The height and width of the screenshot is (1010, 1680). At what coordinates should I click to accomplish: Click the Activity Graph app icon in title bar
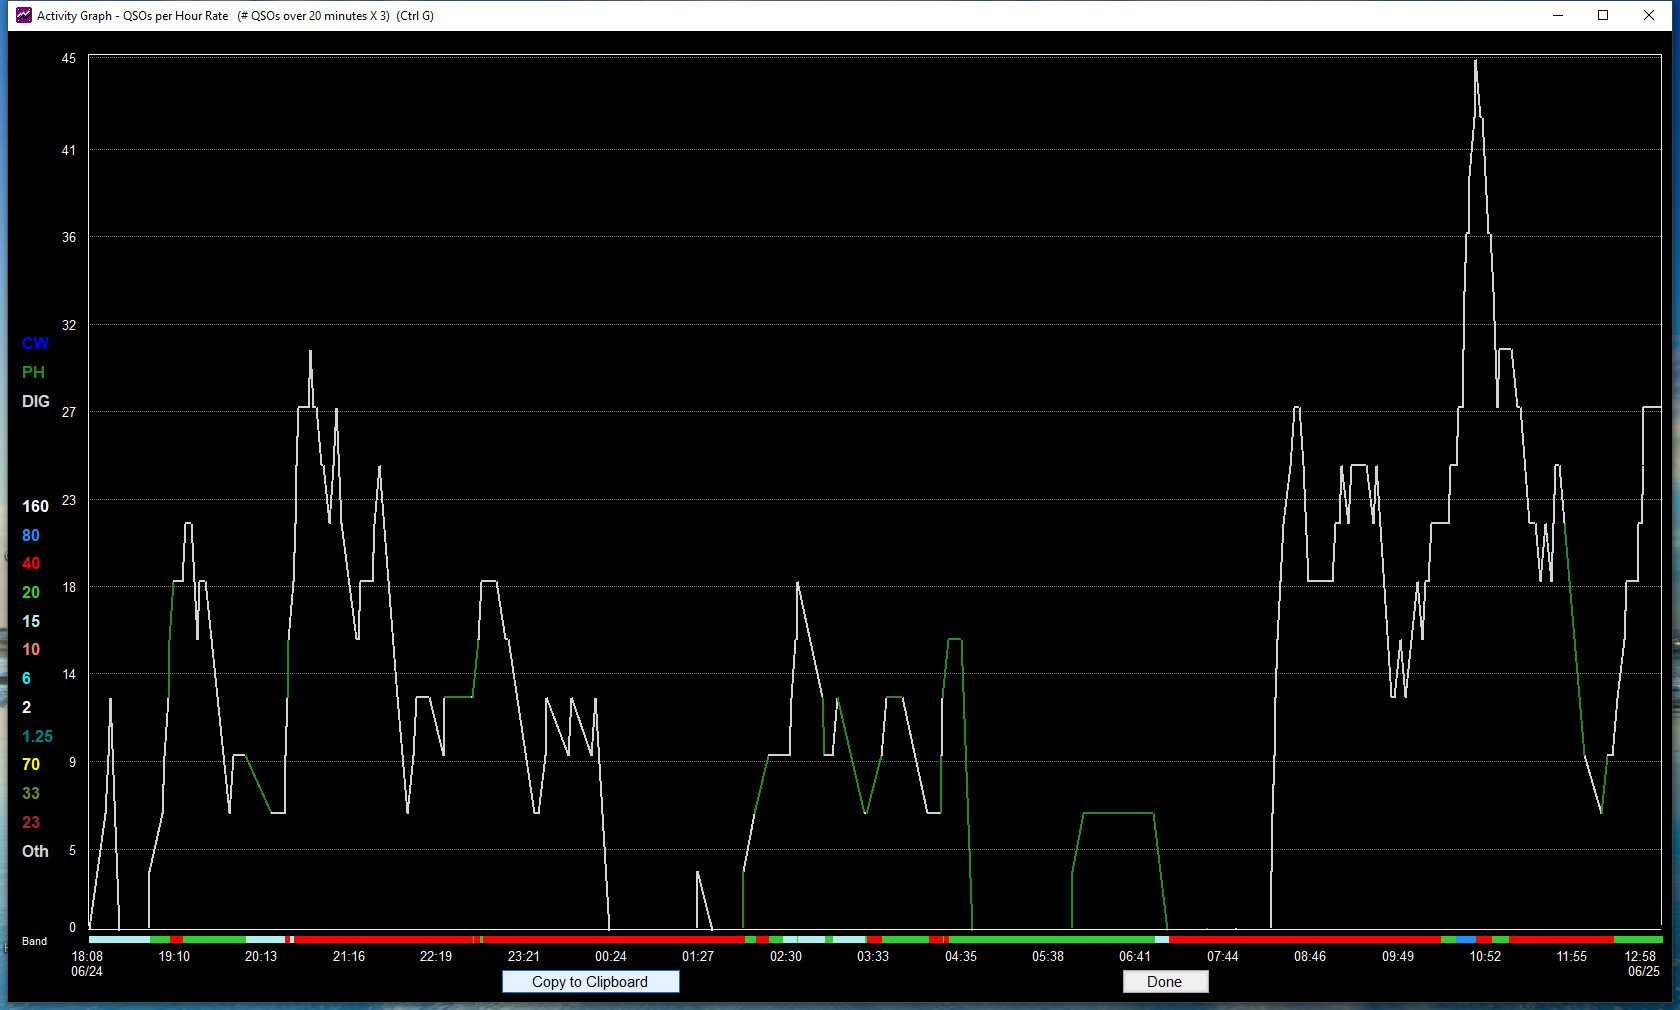point(24,15)
